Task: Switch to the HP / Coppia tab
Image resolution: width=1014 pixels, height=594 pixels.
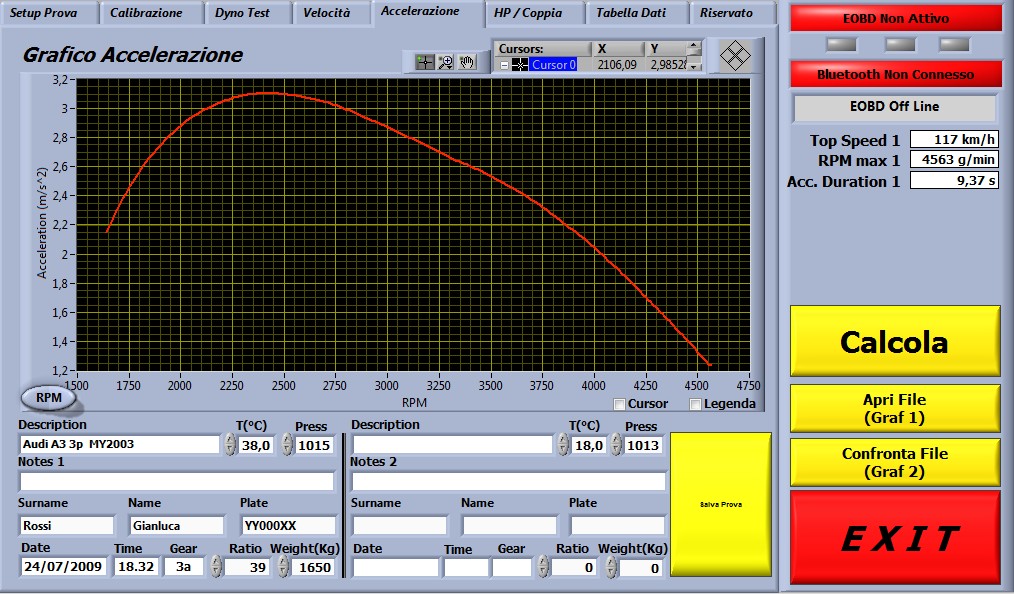Action: [528, 13]
